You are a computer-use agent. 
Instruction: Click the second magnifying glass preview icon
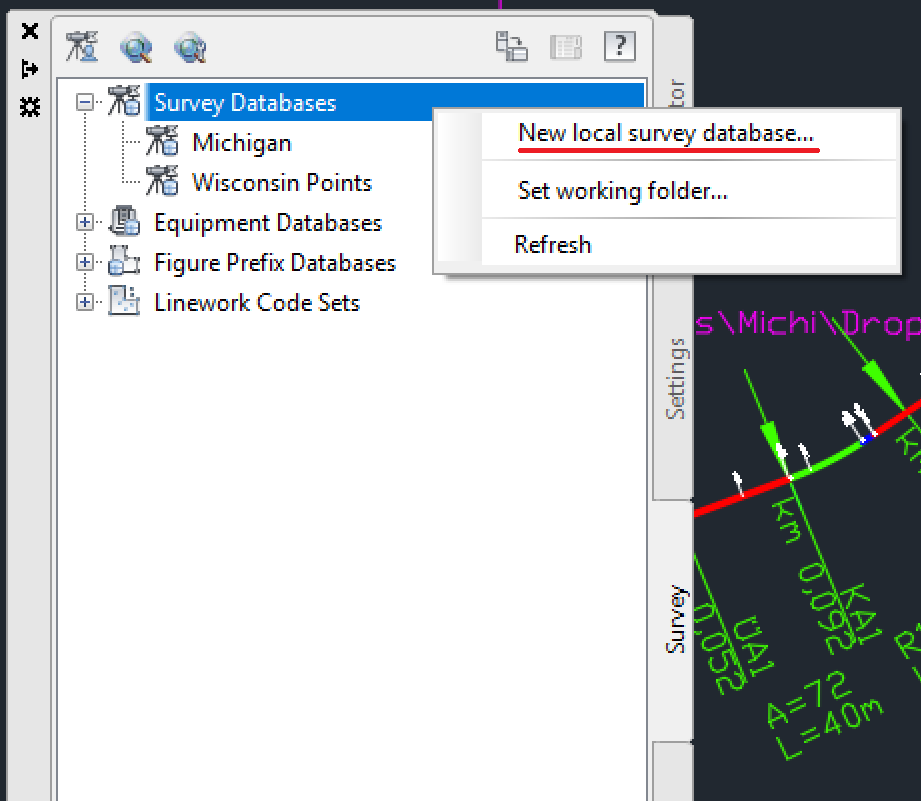(x=192, y=47)
